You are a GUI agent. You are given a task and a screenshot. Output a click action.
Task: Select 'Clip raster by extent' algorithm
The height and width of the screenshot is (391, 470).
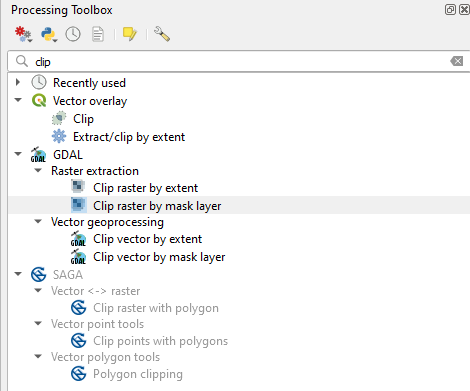pyautogui.click(x=146, y=188)
